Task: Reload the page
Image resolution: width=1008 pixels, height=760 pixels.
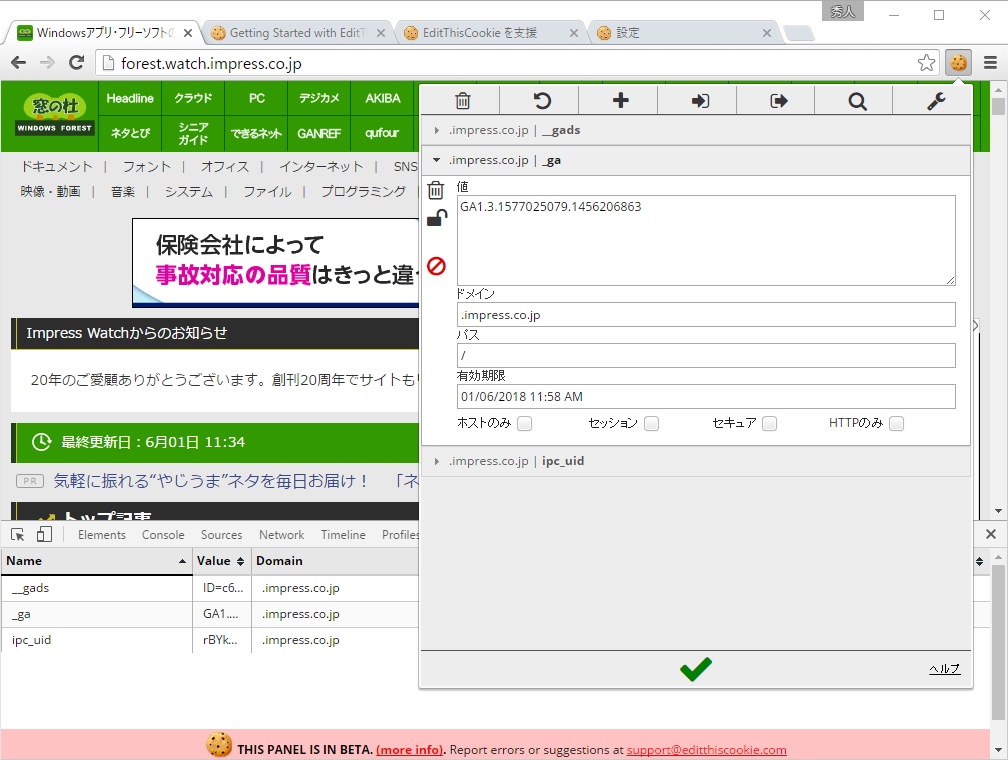Action: [76, 62]
